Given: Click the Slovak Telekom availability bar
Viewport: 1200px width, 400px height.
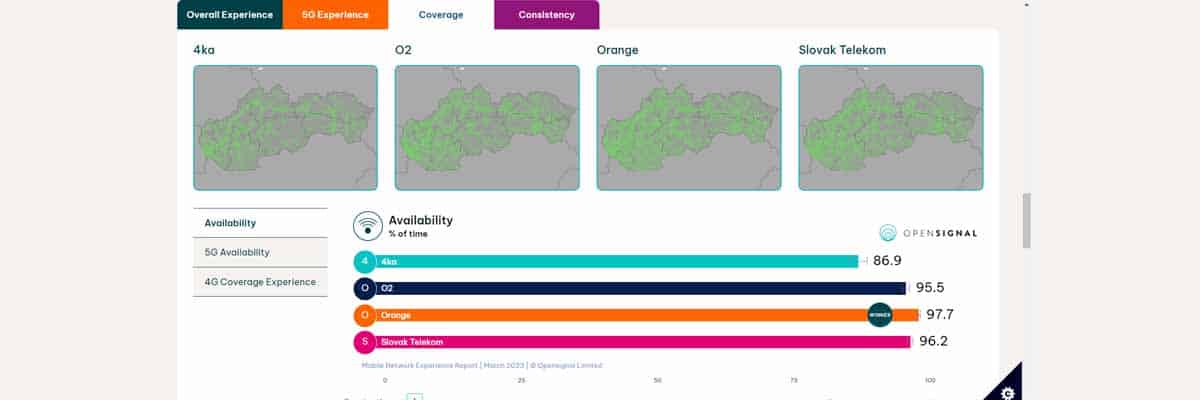Looking at the screenshot, I should (643, 342).
